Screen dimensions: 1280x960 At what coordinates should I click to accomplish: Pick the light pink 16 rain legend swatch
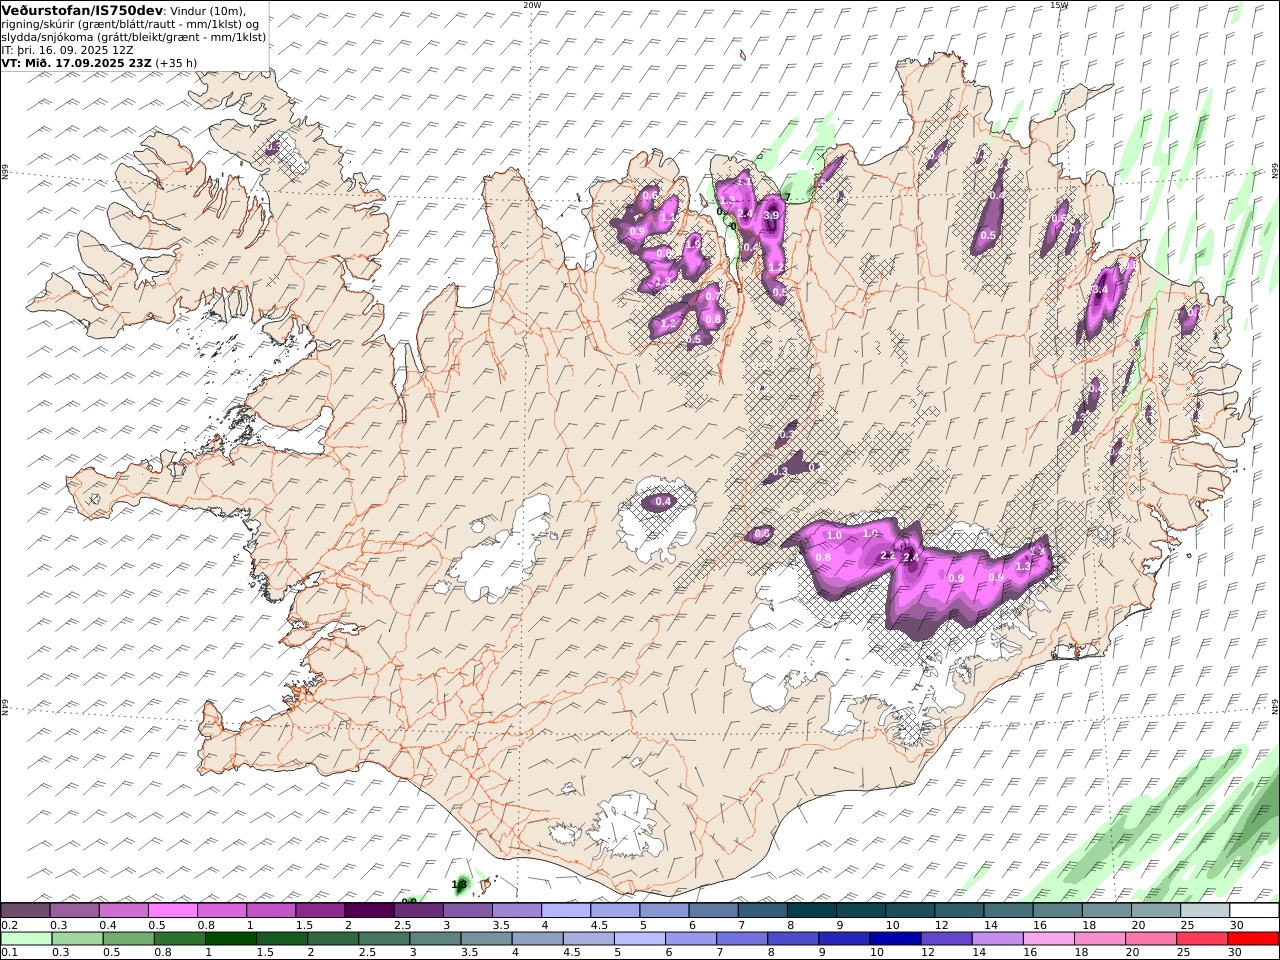click(1048, 938)
